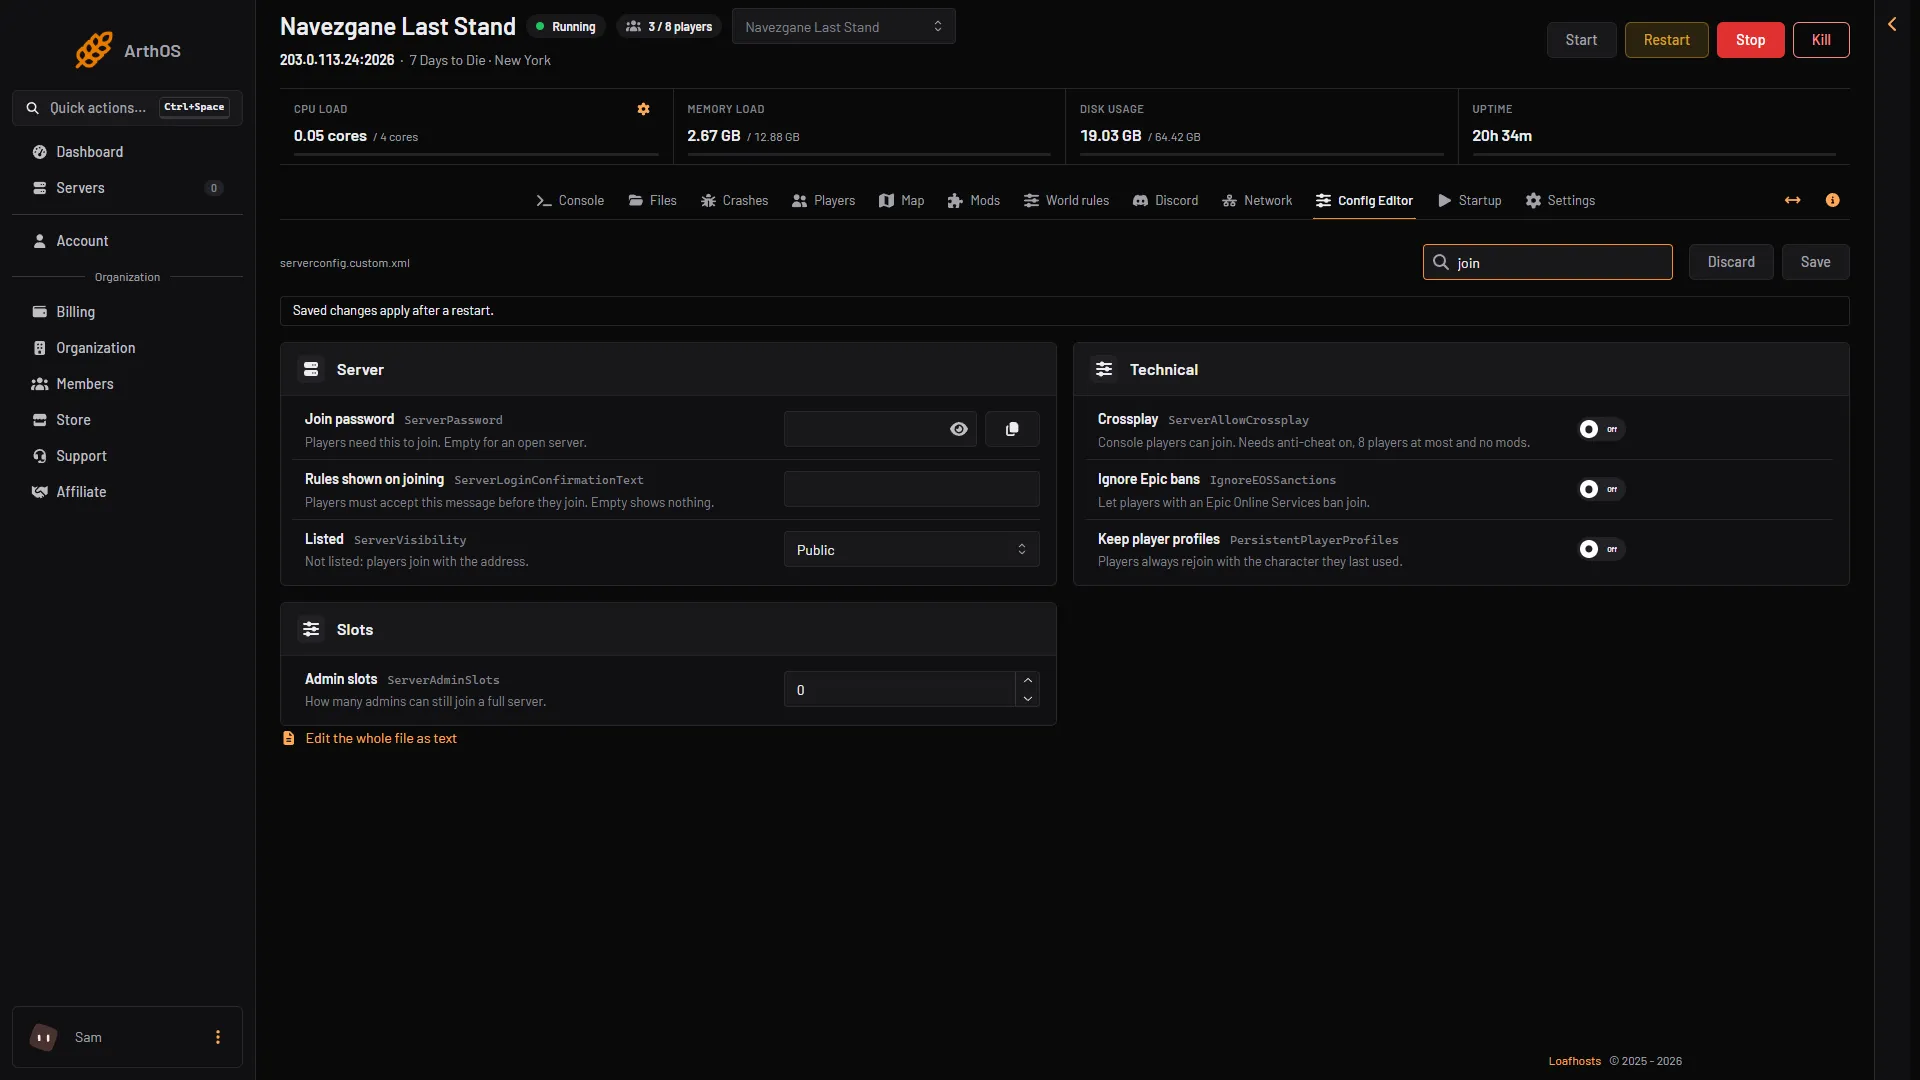The width and height of the screenshot is (1920, 1080).
Task: Click Discard changes button
Action: pyautogui.click(x=1731, y=262)
